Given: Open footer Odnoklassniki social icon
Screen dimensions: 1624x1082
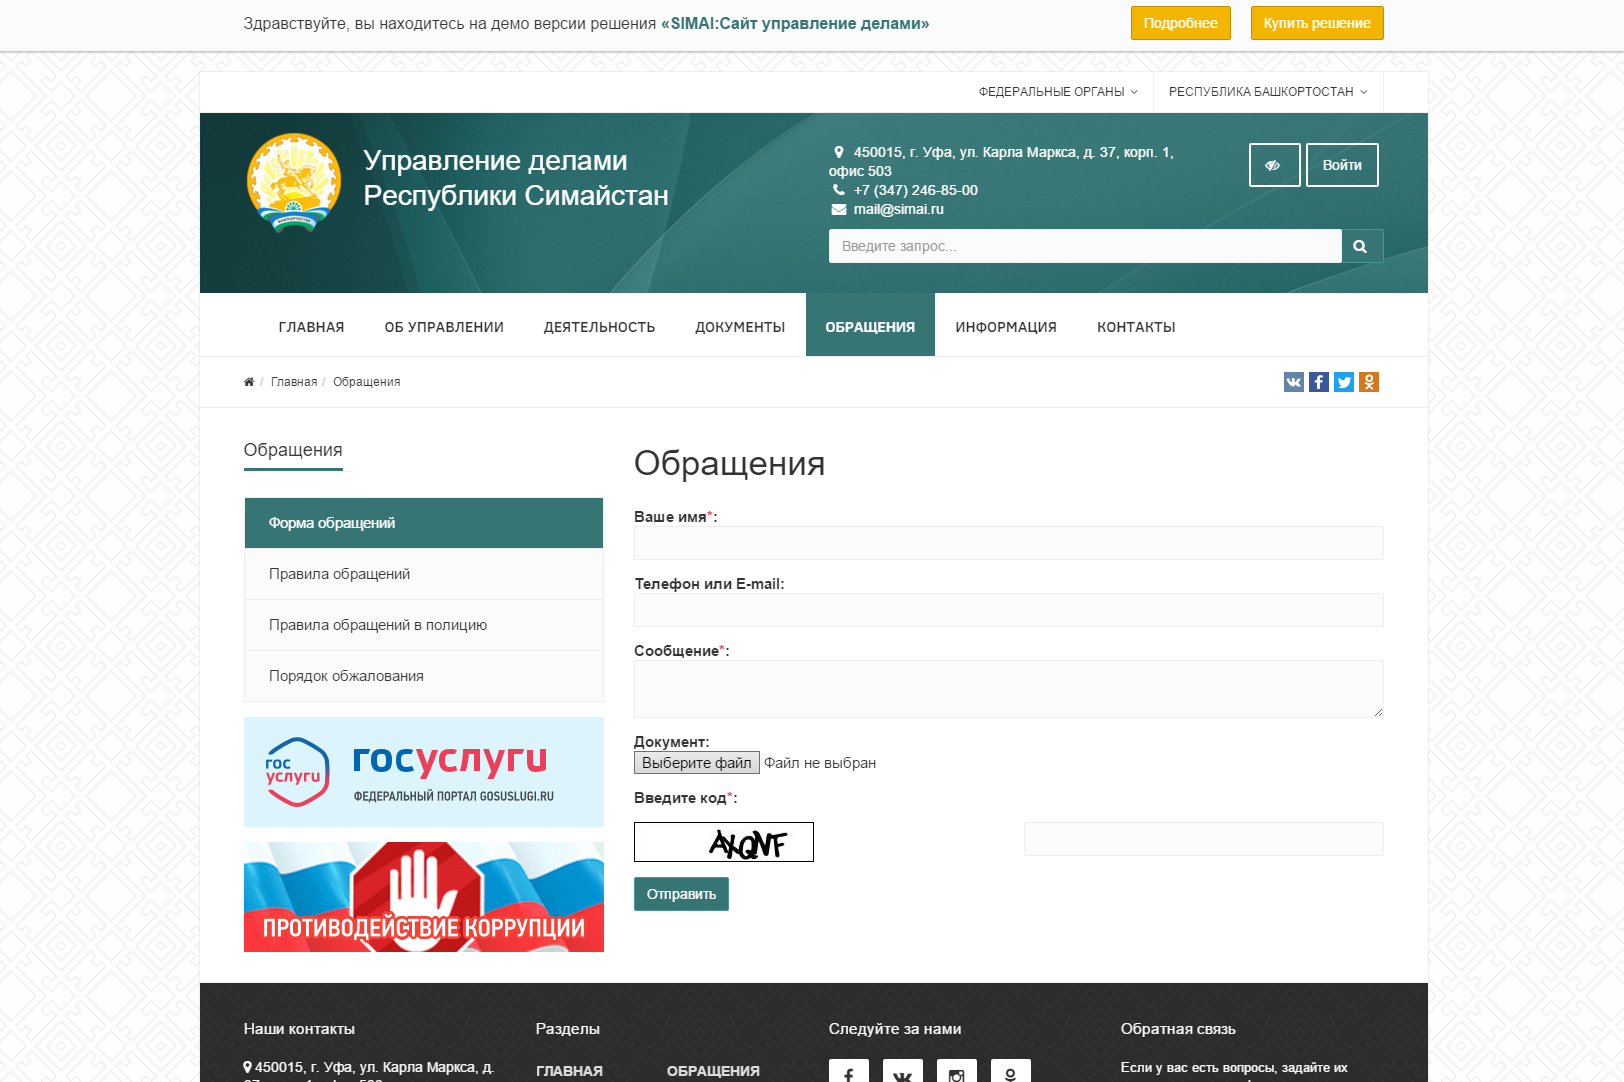Looking at the screenshot, I should point(1010,1071).
